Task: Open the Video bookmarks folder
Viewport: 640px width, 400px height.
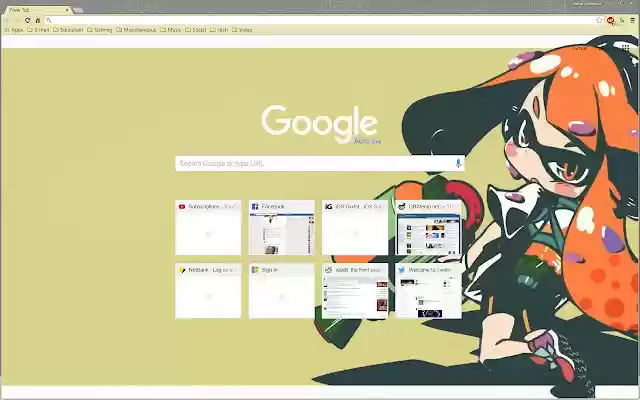Action: [x=242, y=30]
